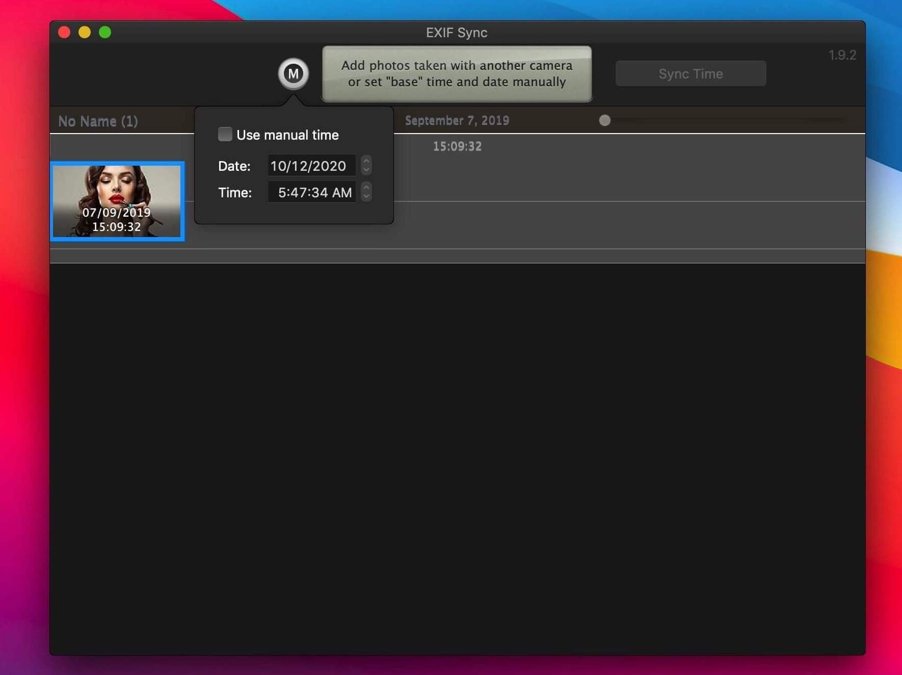Click the Time field stepper arrows
The width and height of the screenshot is (902, 675).
366,192
